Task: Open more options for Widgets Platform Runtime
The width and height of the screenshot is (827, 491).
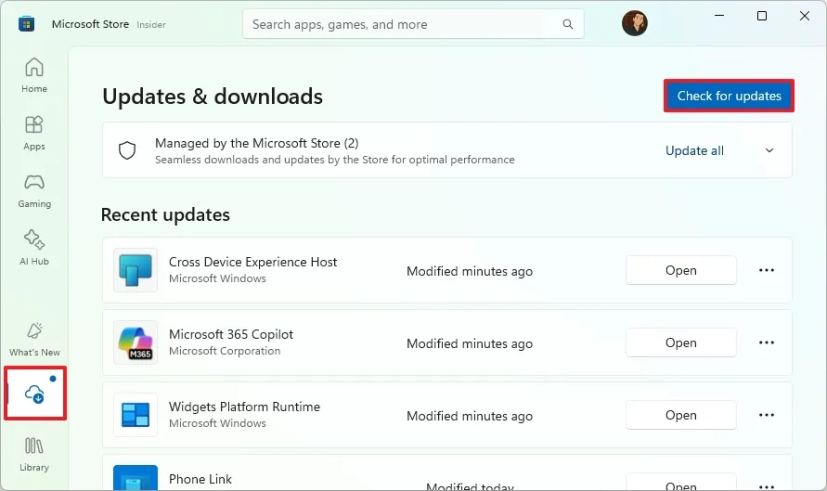Action: [766, 415]
